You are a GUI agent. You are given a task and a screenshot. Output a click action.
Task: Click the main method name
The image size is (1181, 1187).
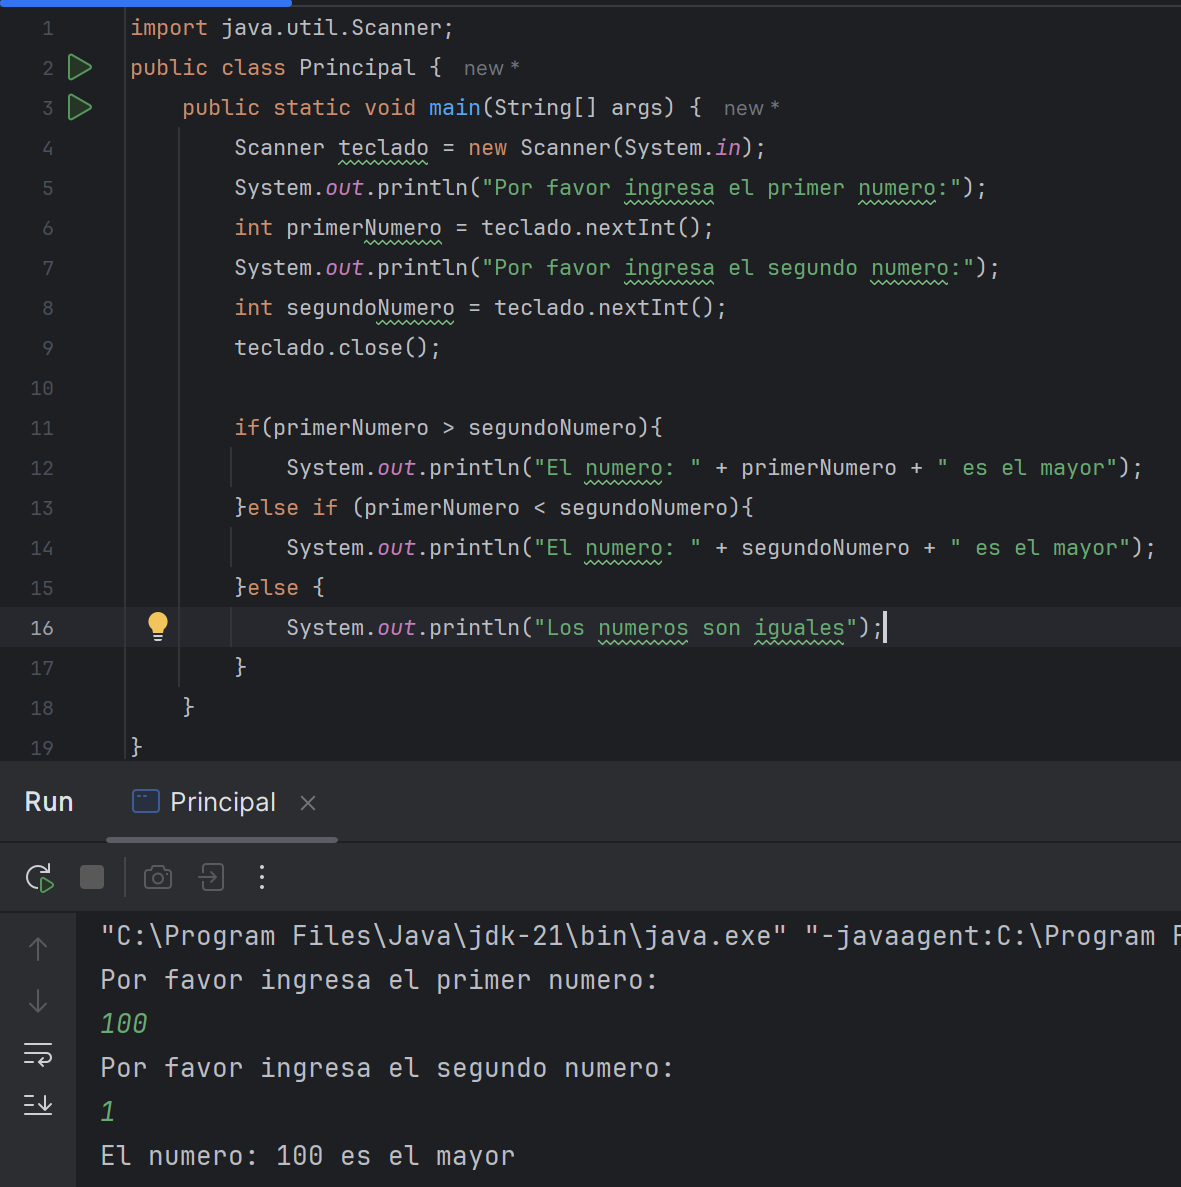click(454, 107)
